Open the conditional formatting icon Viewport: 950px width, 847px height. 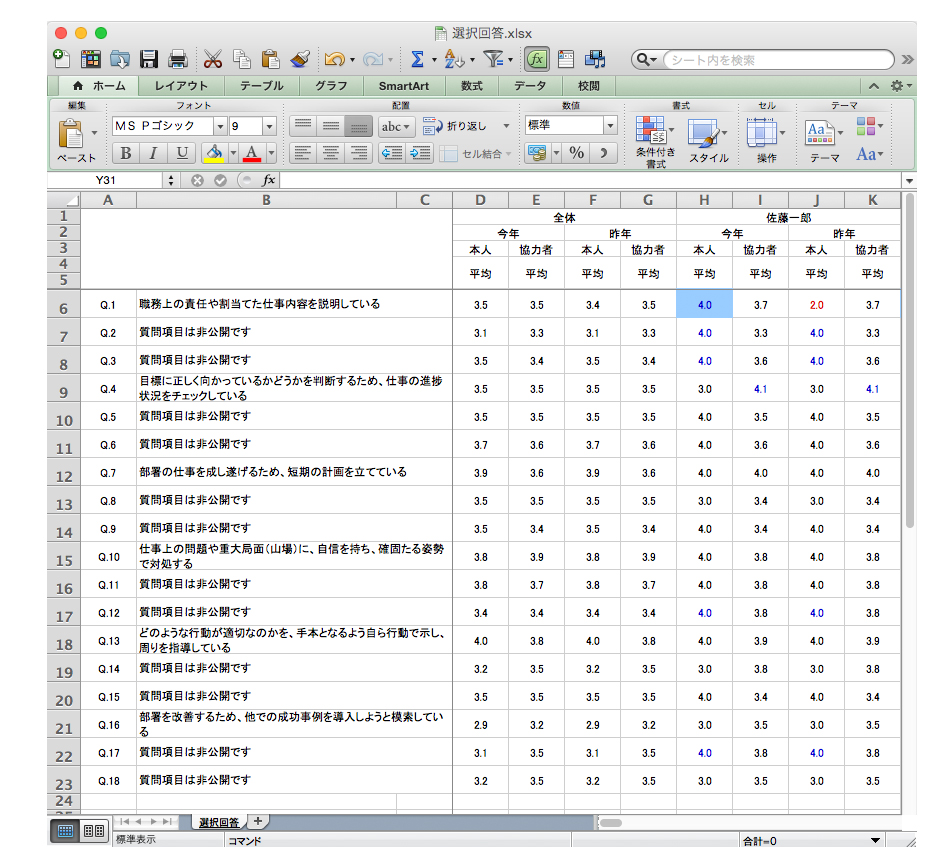(x=652, y=132)
